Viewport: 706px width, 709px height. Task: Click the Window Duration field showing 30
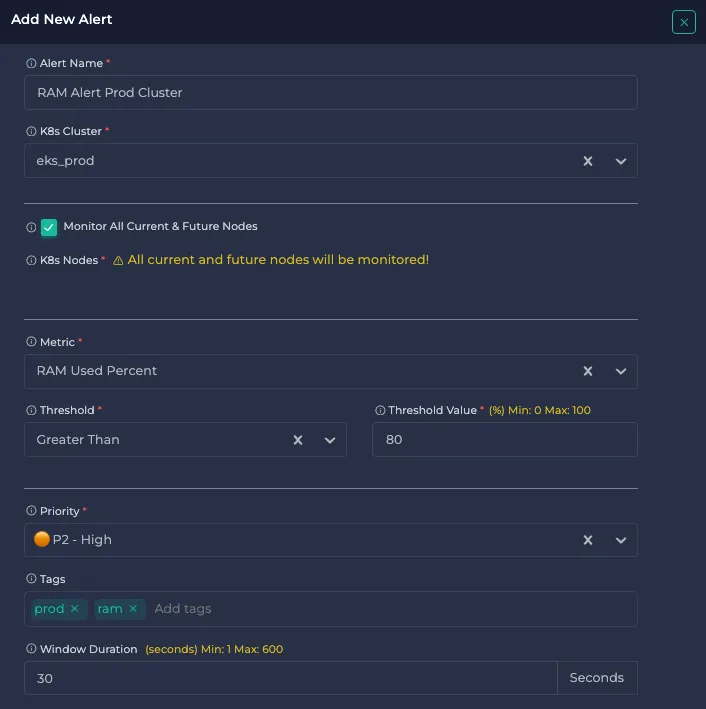[x=291, y=678]
